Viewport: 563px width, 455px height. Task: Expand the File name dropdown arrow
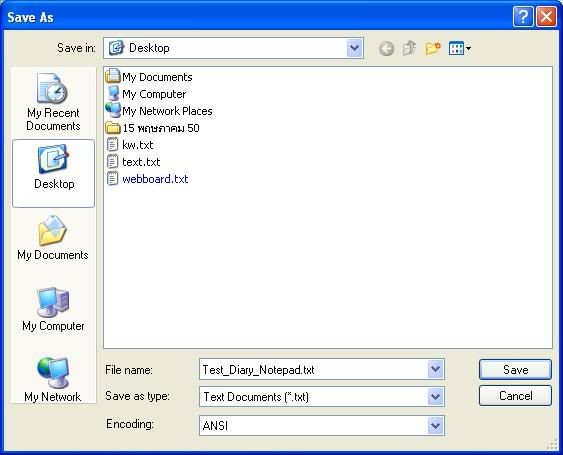coord(436,369)
